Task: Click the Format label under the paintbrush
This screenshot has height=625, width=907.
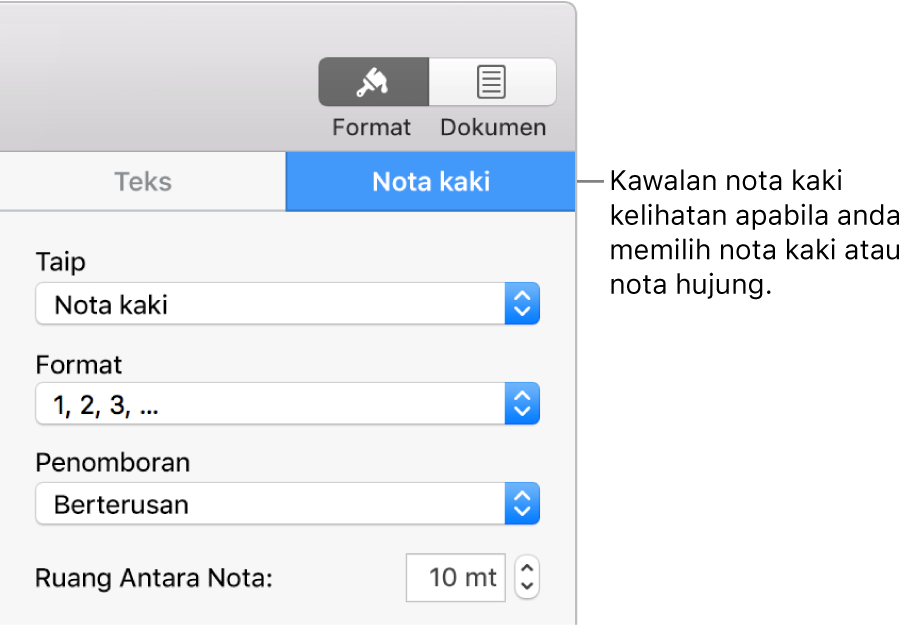Action: [x=371, y=127]
